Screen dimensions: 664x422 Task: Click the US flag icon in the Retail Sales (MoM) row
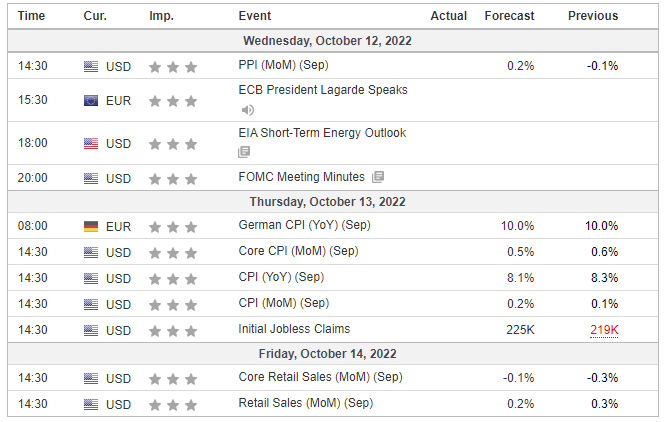[91, 405]
